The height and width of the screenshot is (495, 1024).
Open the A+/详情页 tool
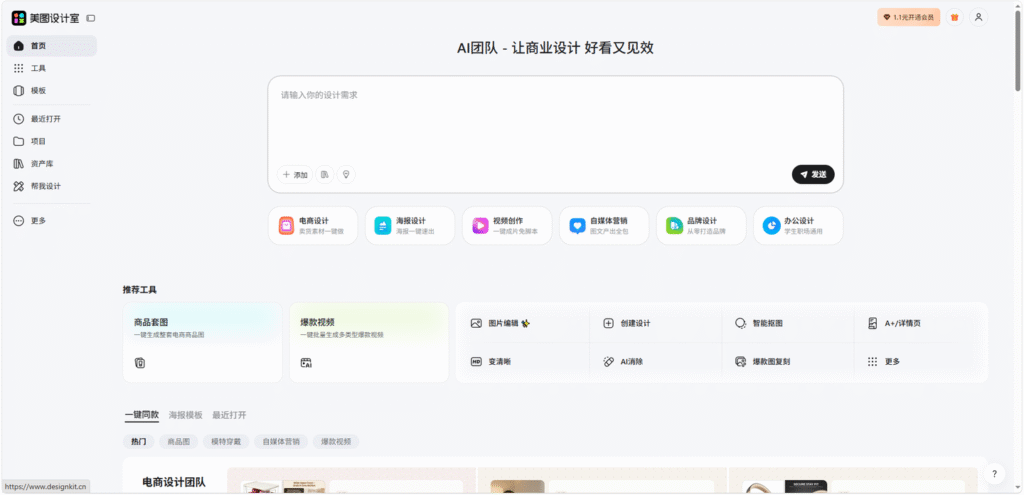[x=920, y=323]
